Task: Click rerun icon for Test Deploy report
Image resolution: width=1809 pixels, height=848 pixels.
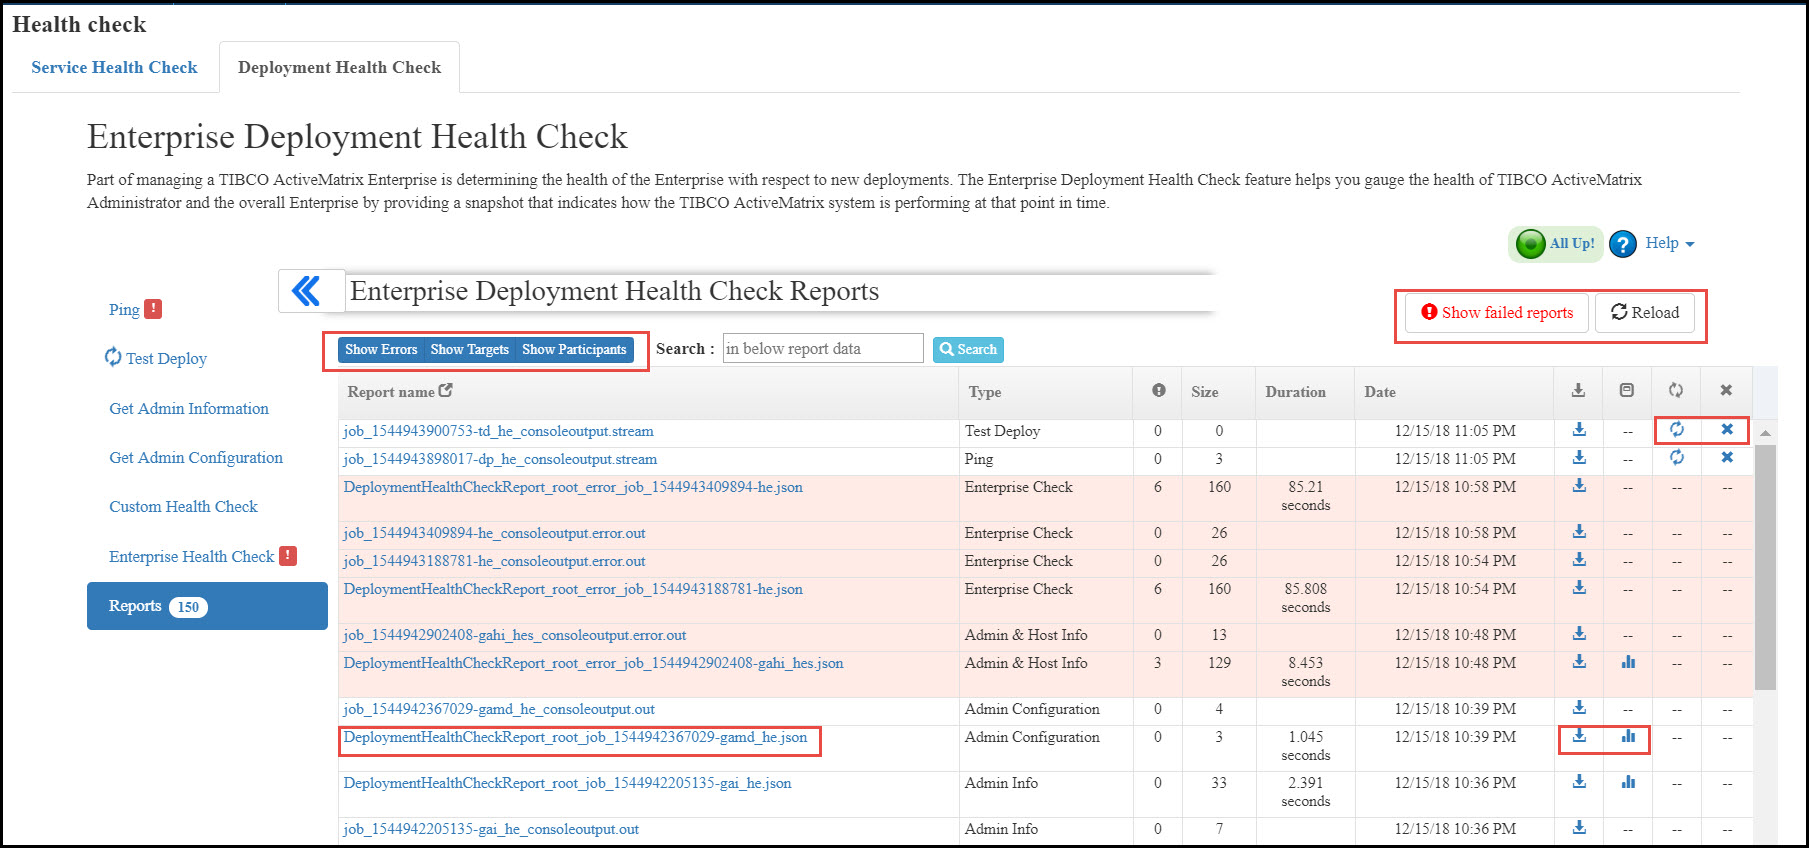Action: (x=1677, y=430)
